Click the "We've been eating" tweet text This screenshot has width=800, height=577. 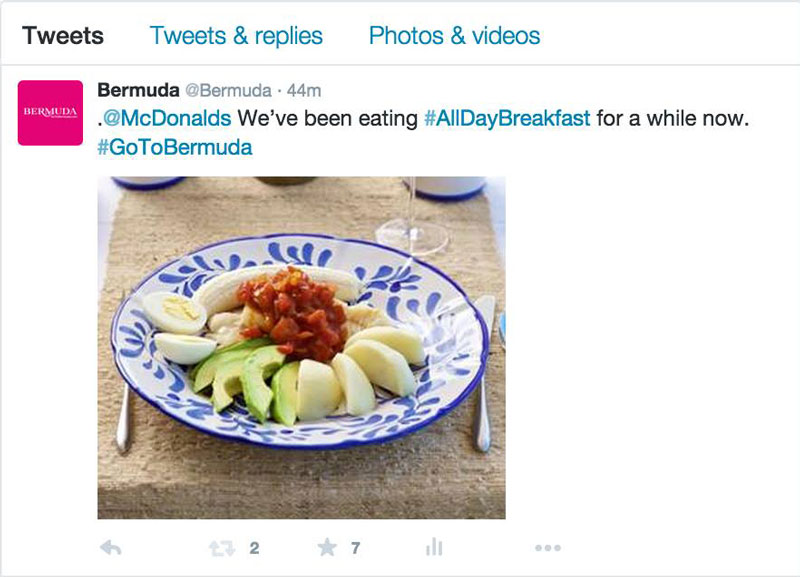point(327,118)
